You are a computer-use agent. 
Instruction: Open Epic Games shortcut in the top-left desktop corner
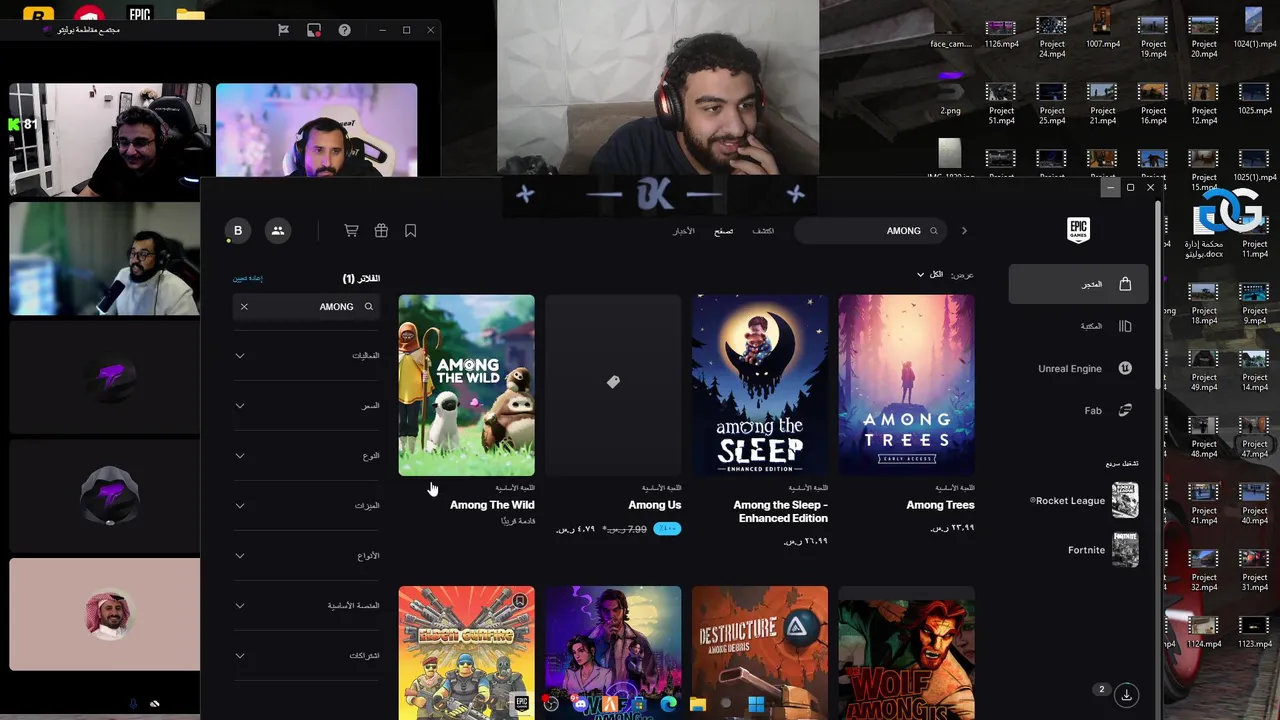139,13
